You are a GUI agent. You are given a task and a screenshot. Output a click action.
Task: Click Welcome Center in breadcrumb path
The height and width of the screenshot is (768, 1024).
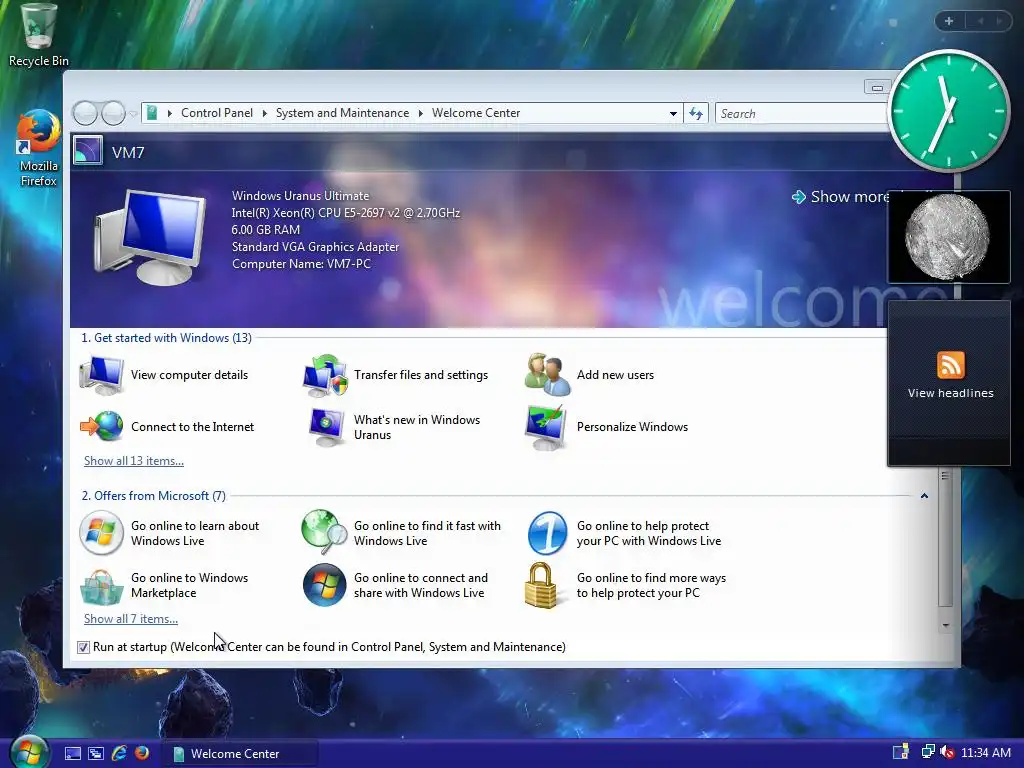476,113
